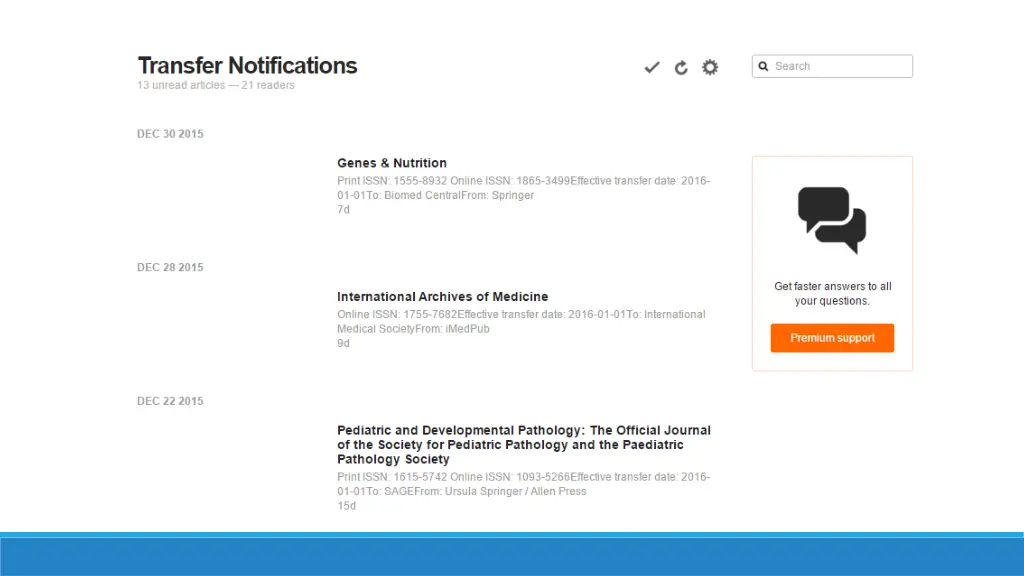Click the orange Premium support button
Image resolution: width=1024 pixels, height=576 pixels.
tap(832, 338)
